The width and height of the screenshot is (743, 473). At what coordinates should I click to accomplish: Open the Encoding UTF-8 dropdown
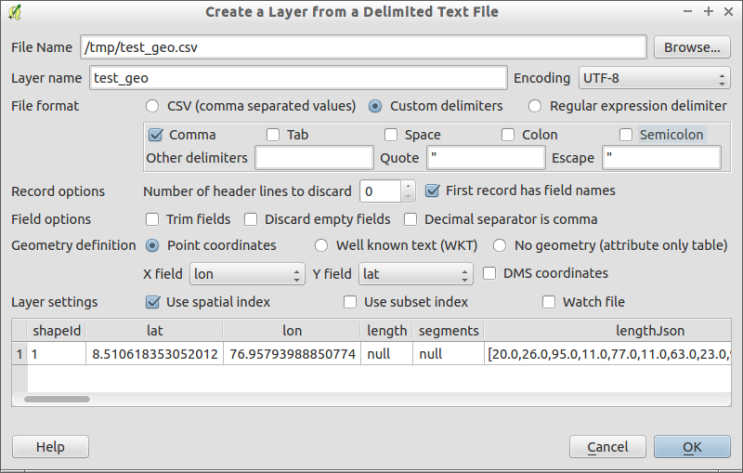coord(654,78)
